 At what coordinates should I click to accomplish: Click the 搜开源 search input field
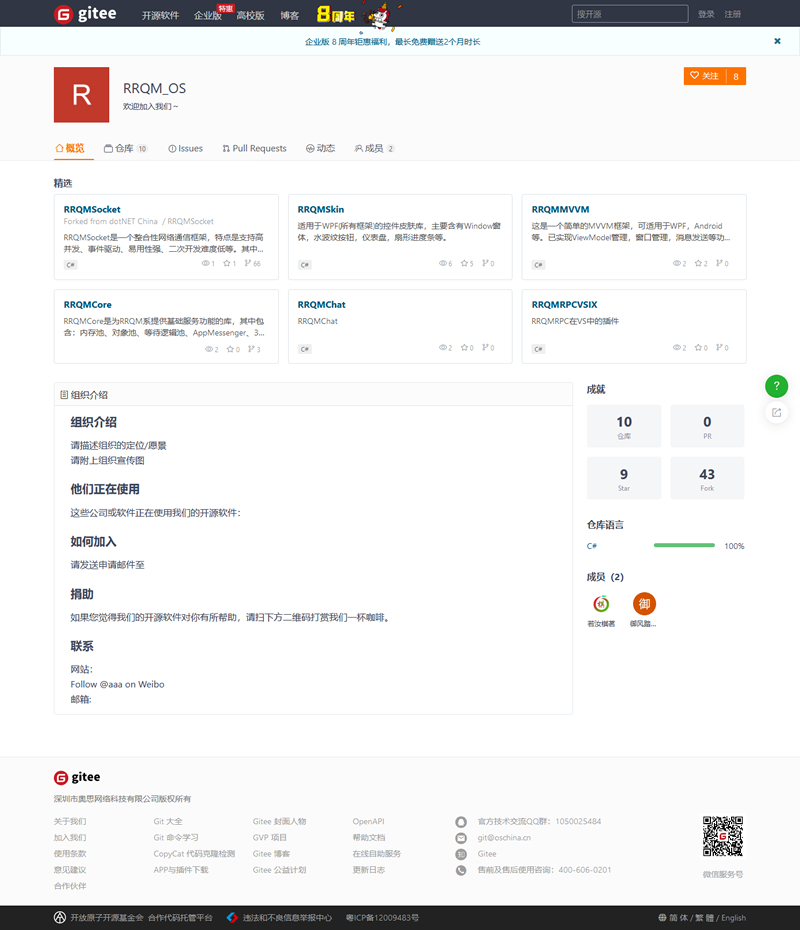click(x=629, y=14)
